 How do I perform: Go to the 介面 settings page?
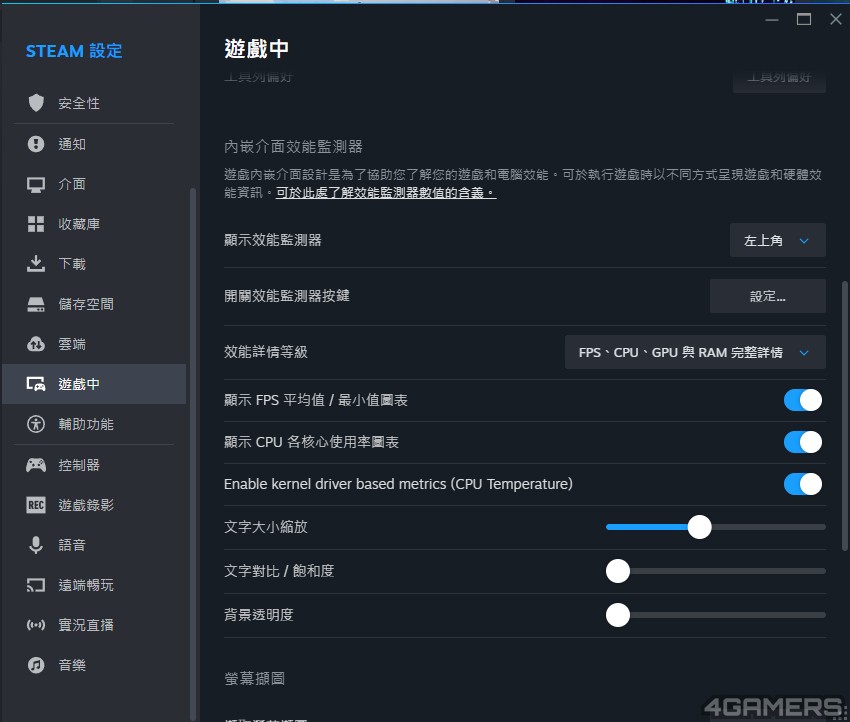pos(94,184)
